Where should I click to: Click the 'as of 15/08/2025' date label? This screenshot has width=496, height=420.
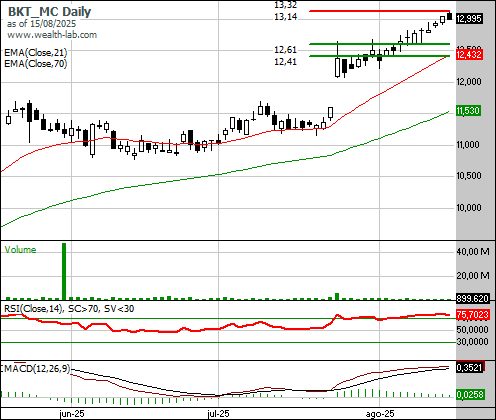pos(41,24)
